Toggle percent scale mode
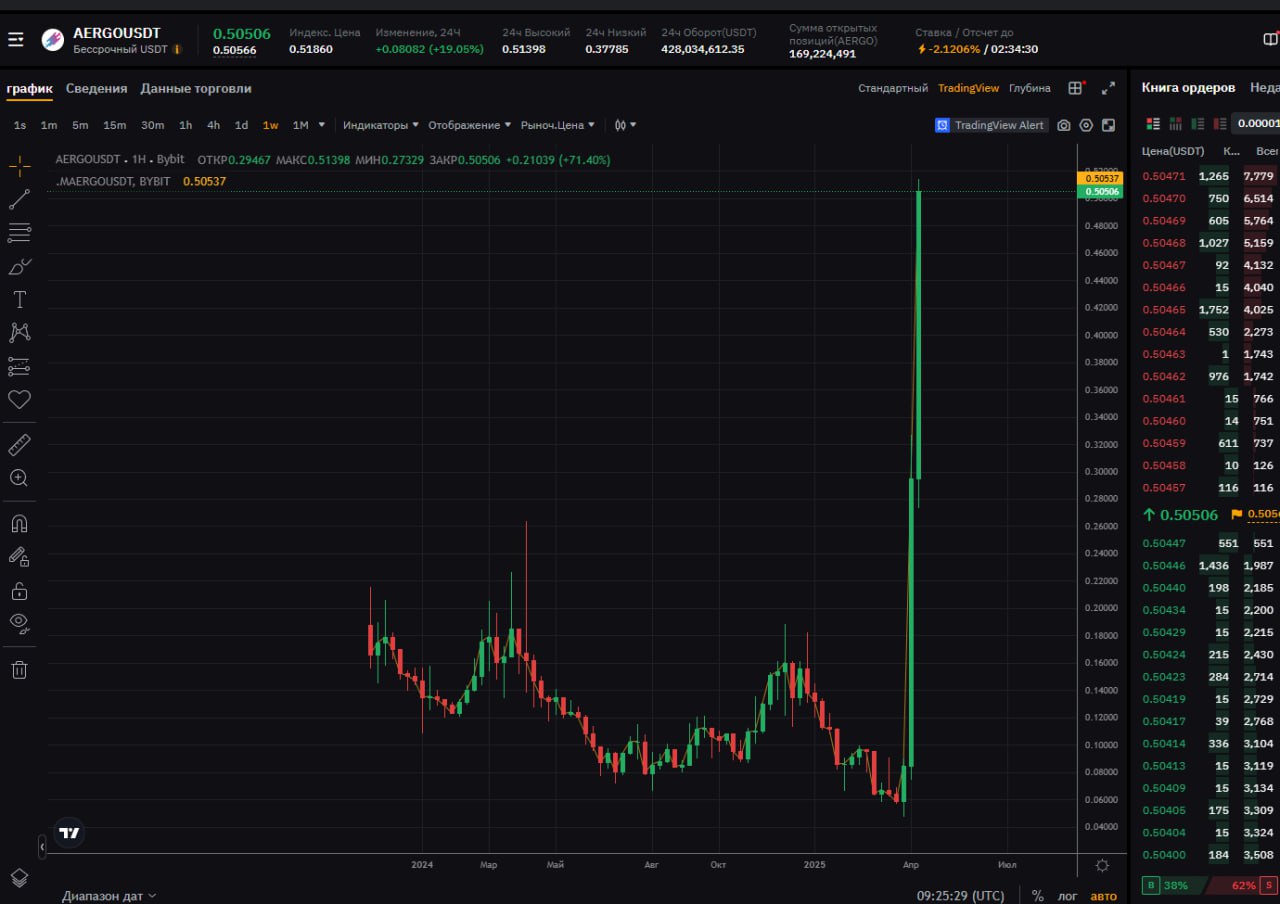Viewport: 1280px width, 904px height. (1038, 896)
